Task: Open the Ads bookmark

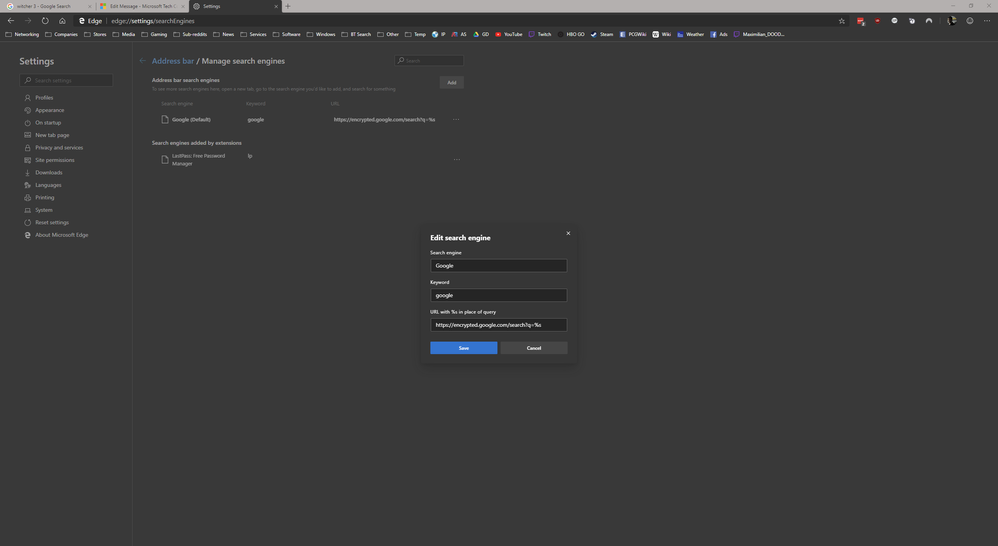Action: (719, 34)
